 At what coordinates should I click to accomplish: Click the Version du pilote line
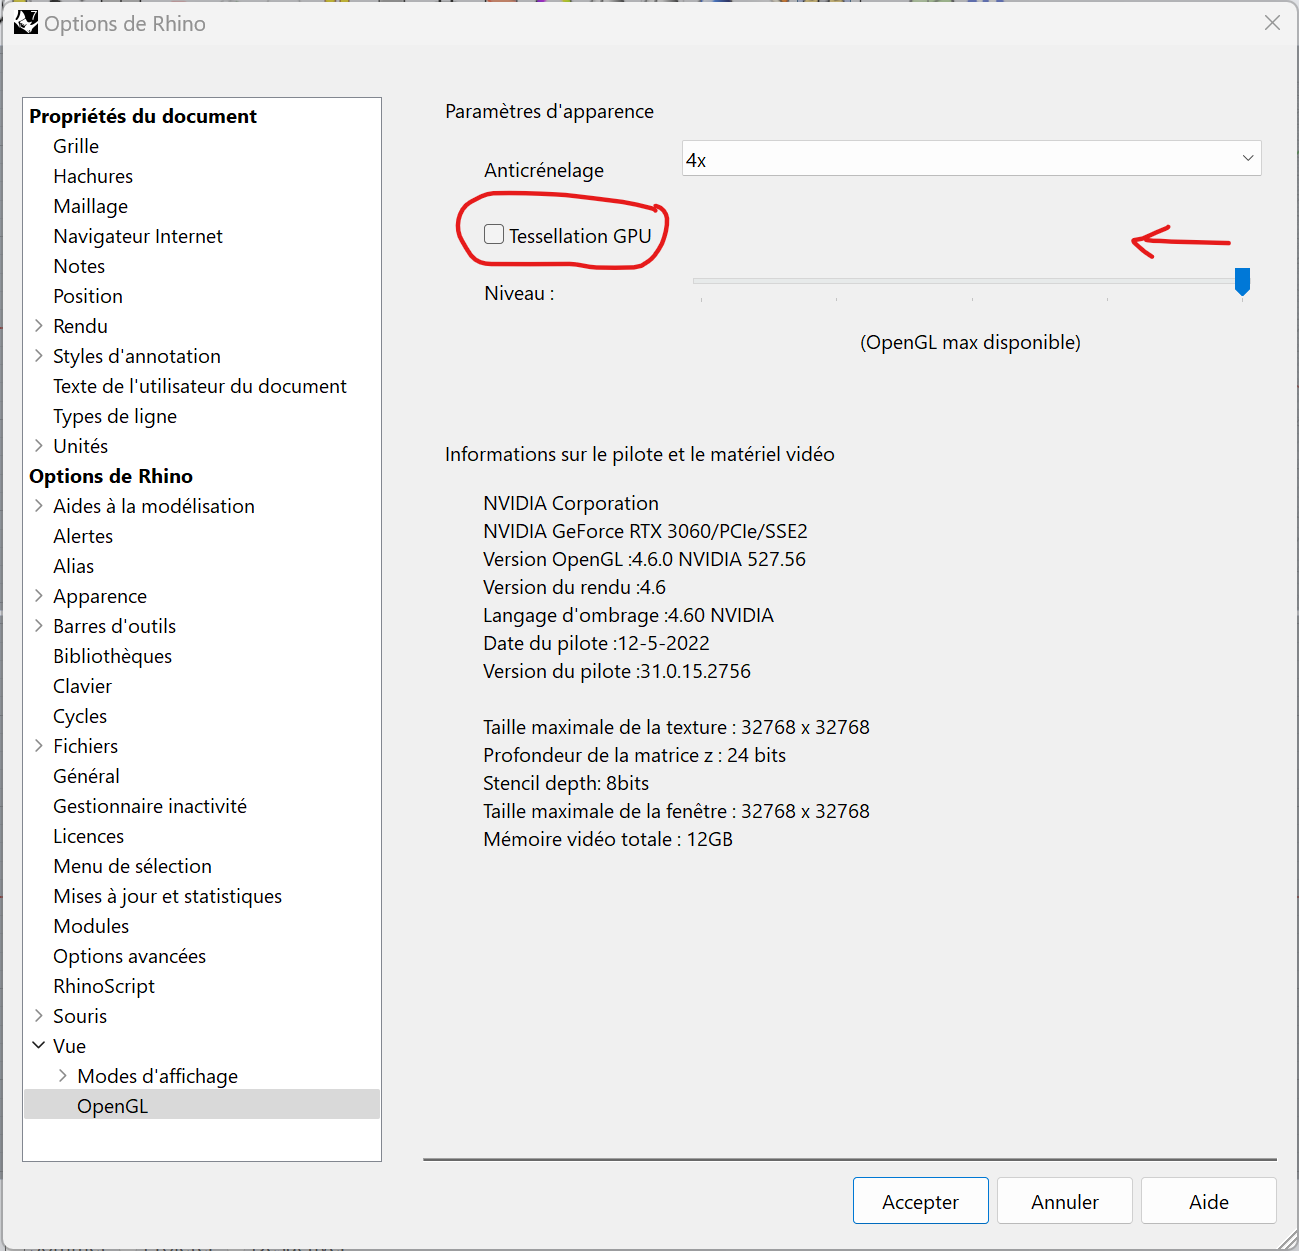click(617, 671)
